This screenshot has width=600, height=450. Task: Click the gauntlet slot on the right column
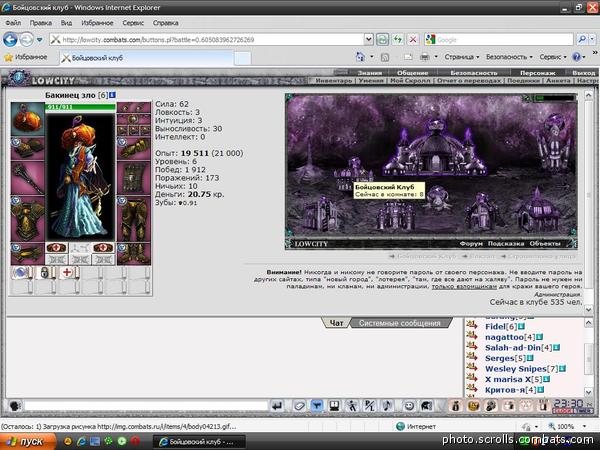134,149
